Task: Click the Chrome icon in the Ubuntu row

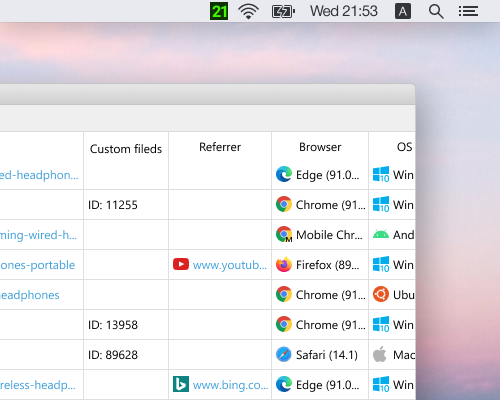Action: pyautogui.click(x=284, y=294)
